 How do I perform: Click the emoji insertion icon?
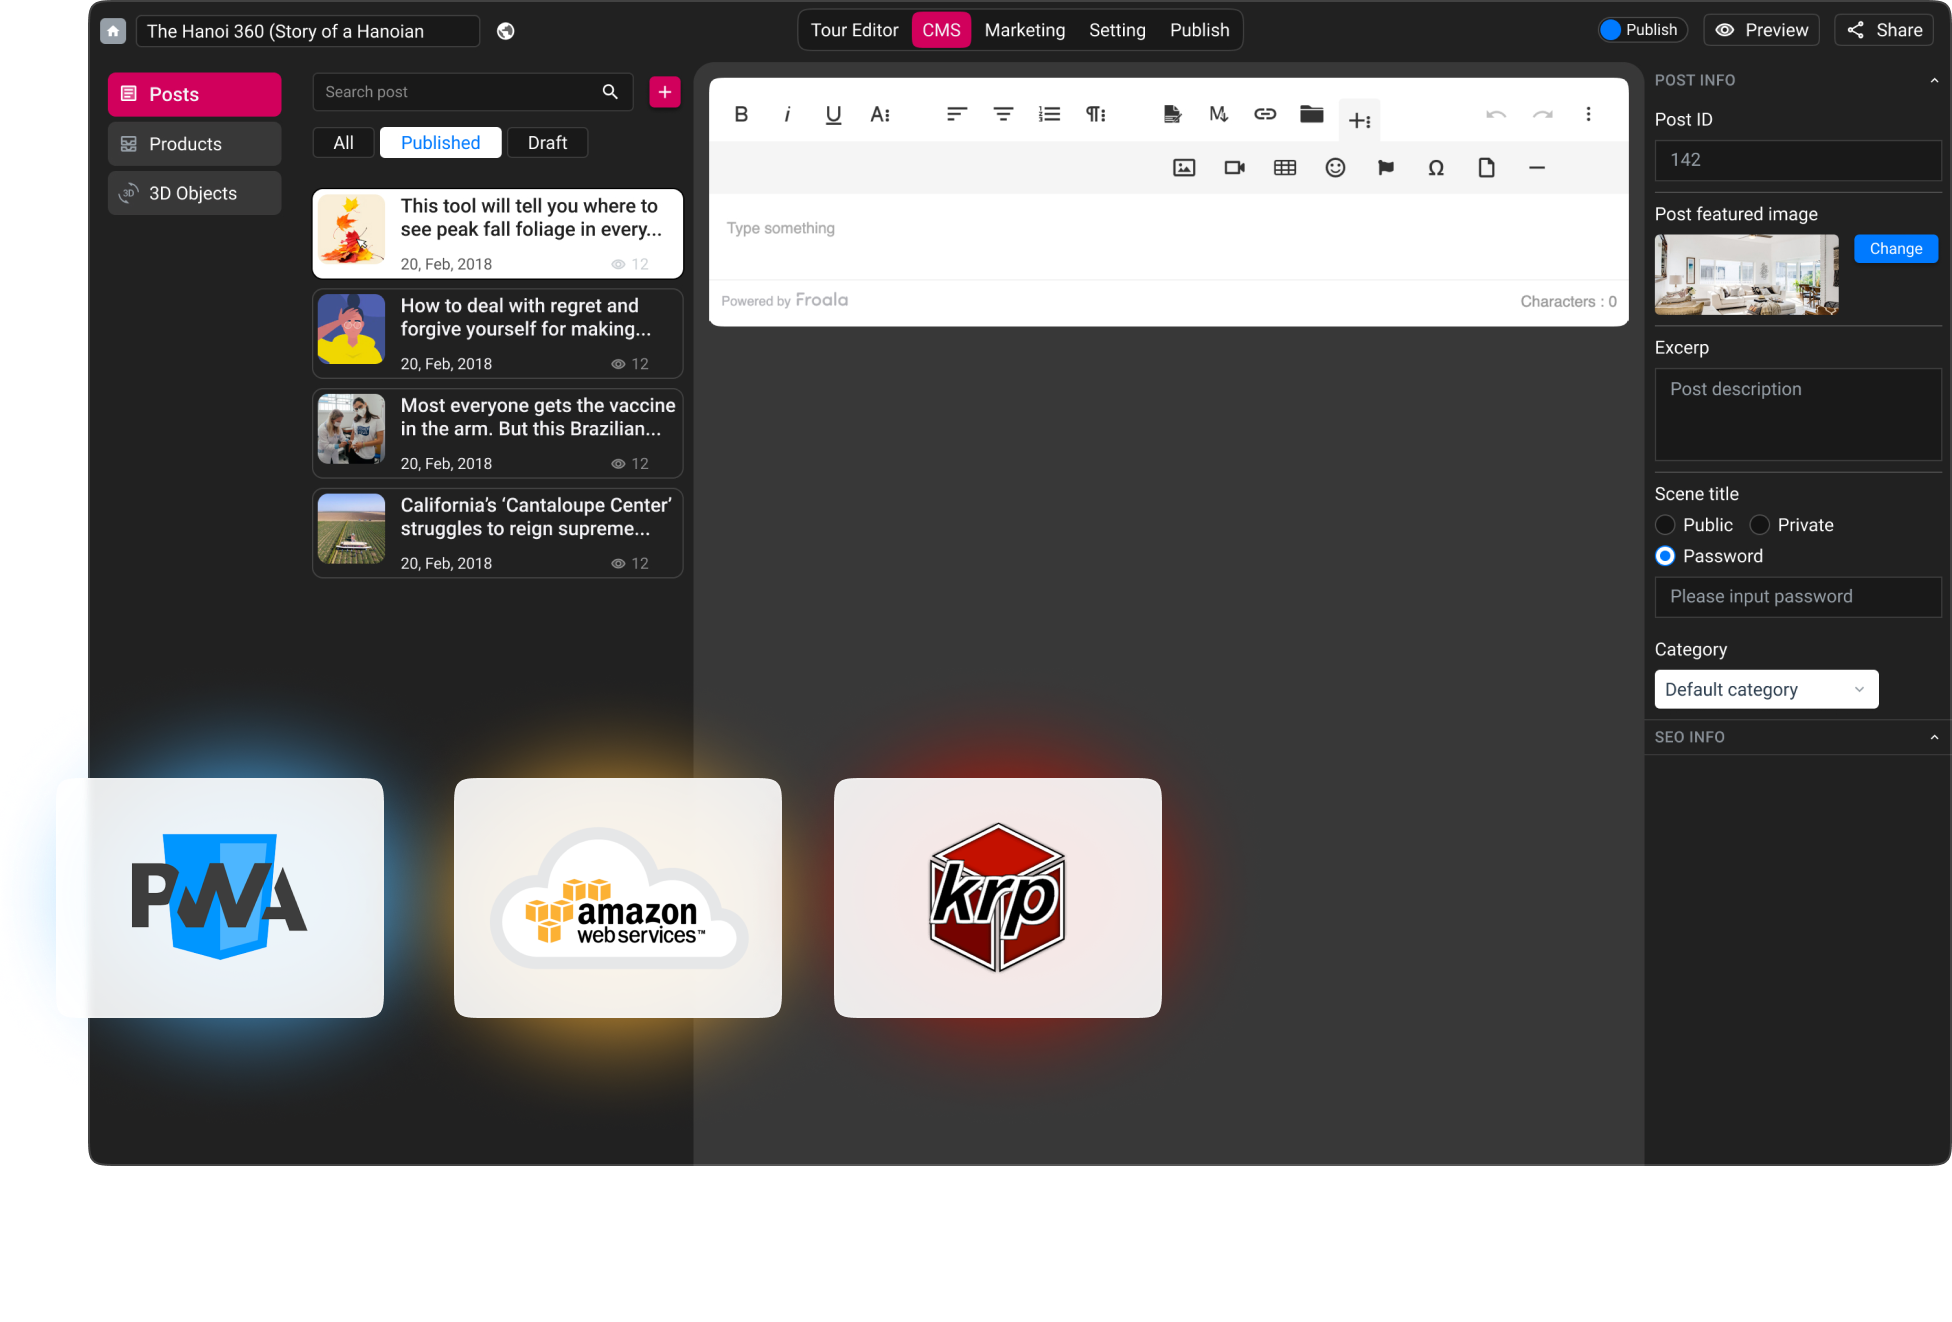1335,167
